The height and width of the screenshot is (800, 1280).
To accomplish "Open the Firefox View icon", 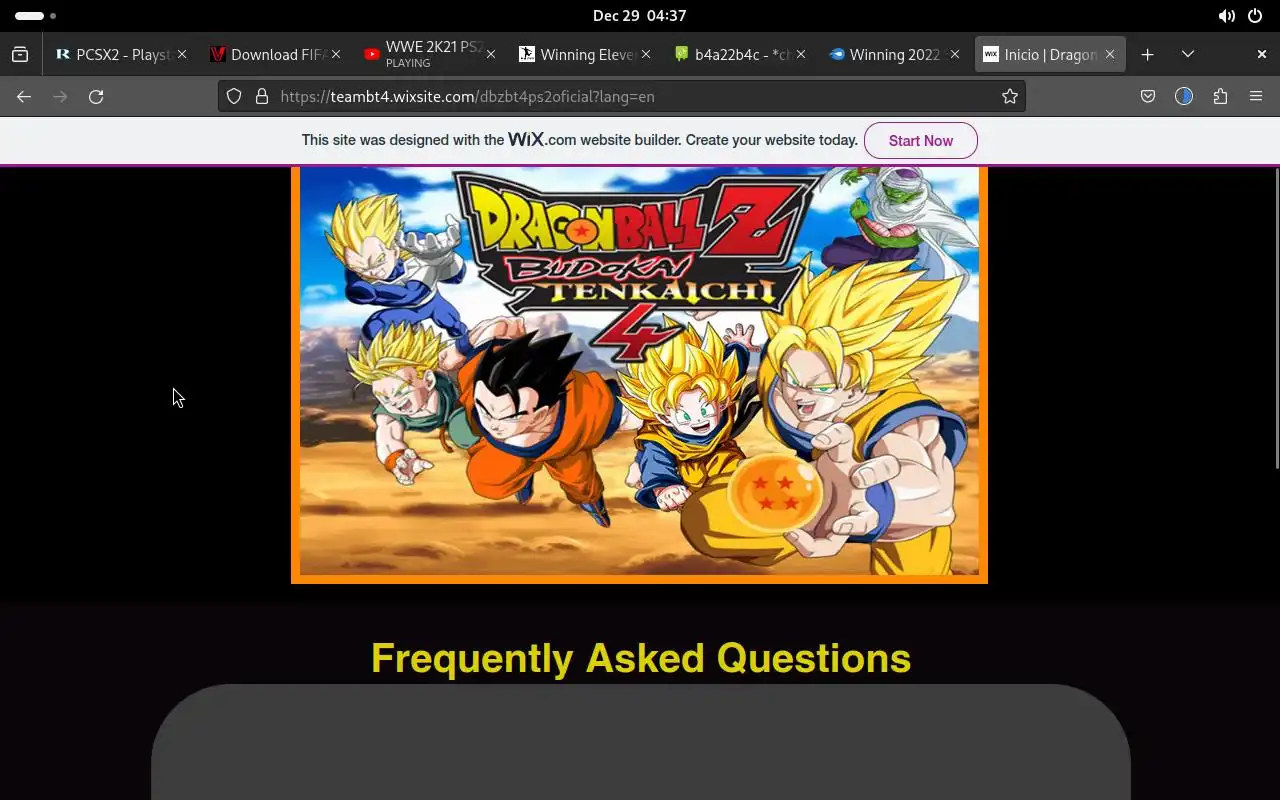I will click(20, 55).
